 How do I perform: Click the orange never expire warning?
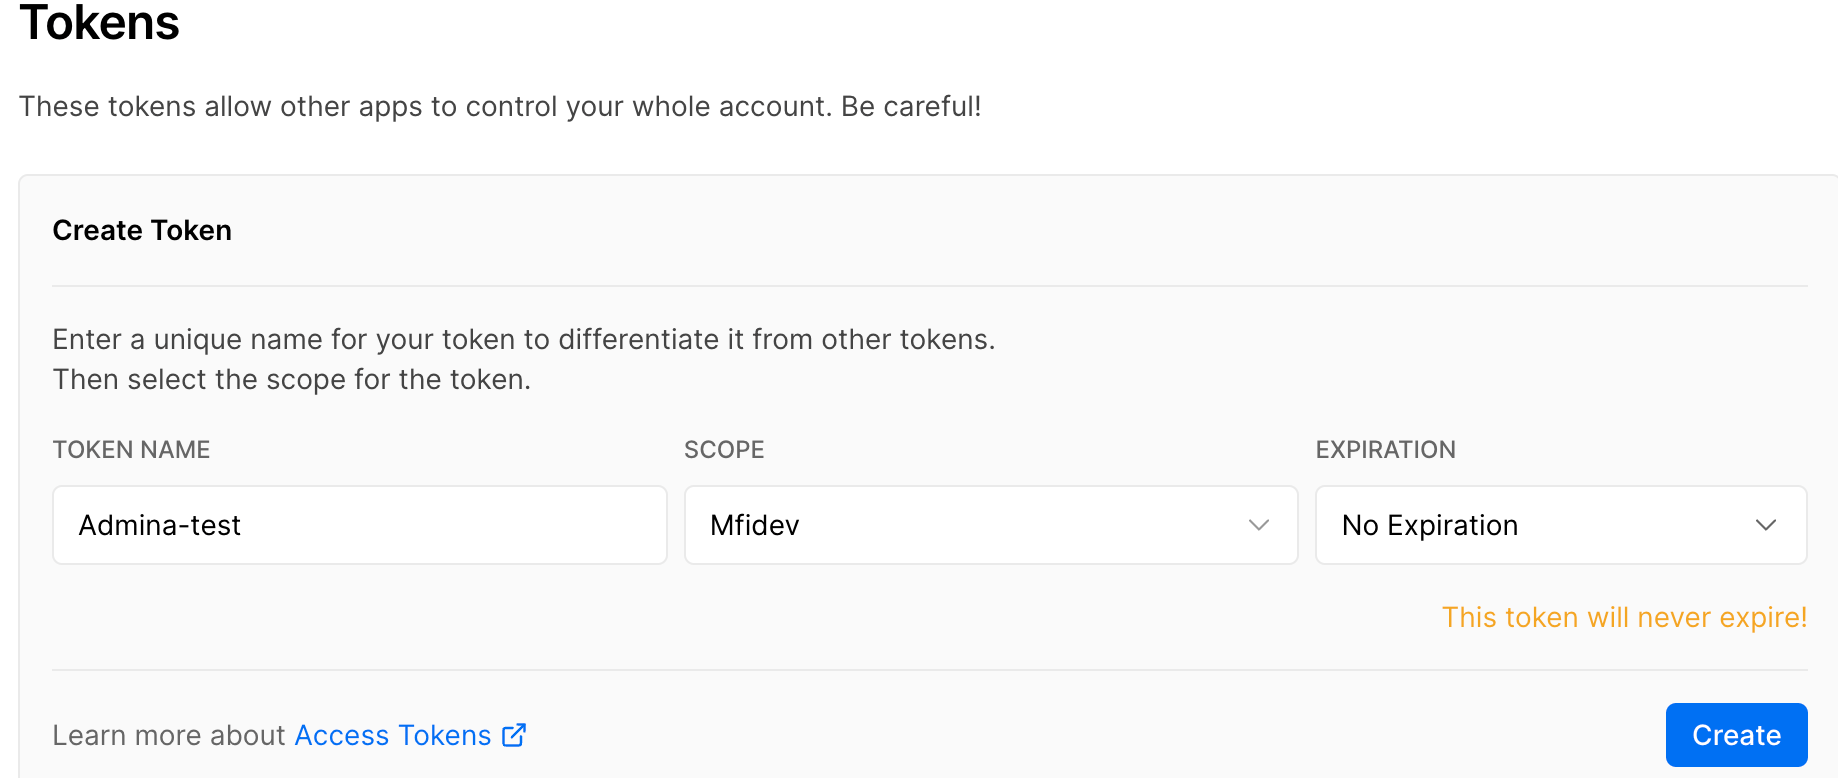[1624, 617]
